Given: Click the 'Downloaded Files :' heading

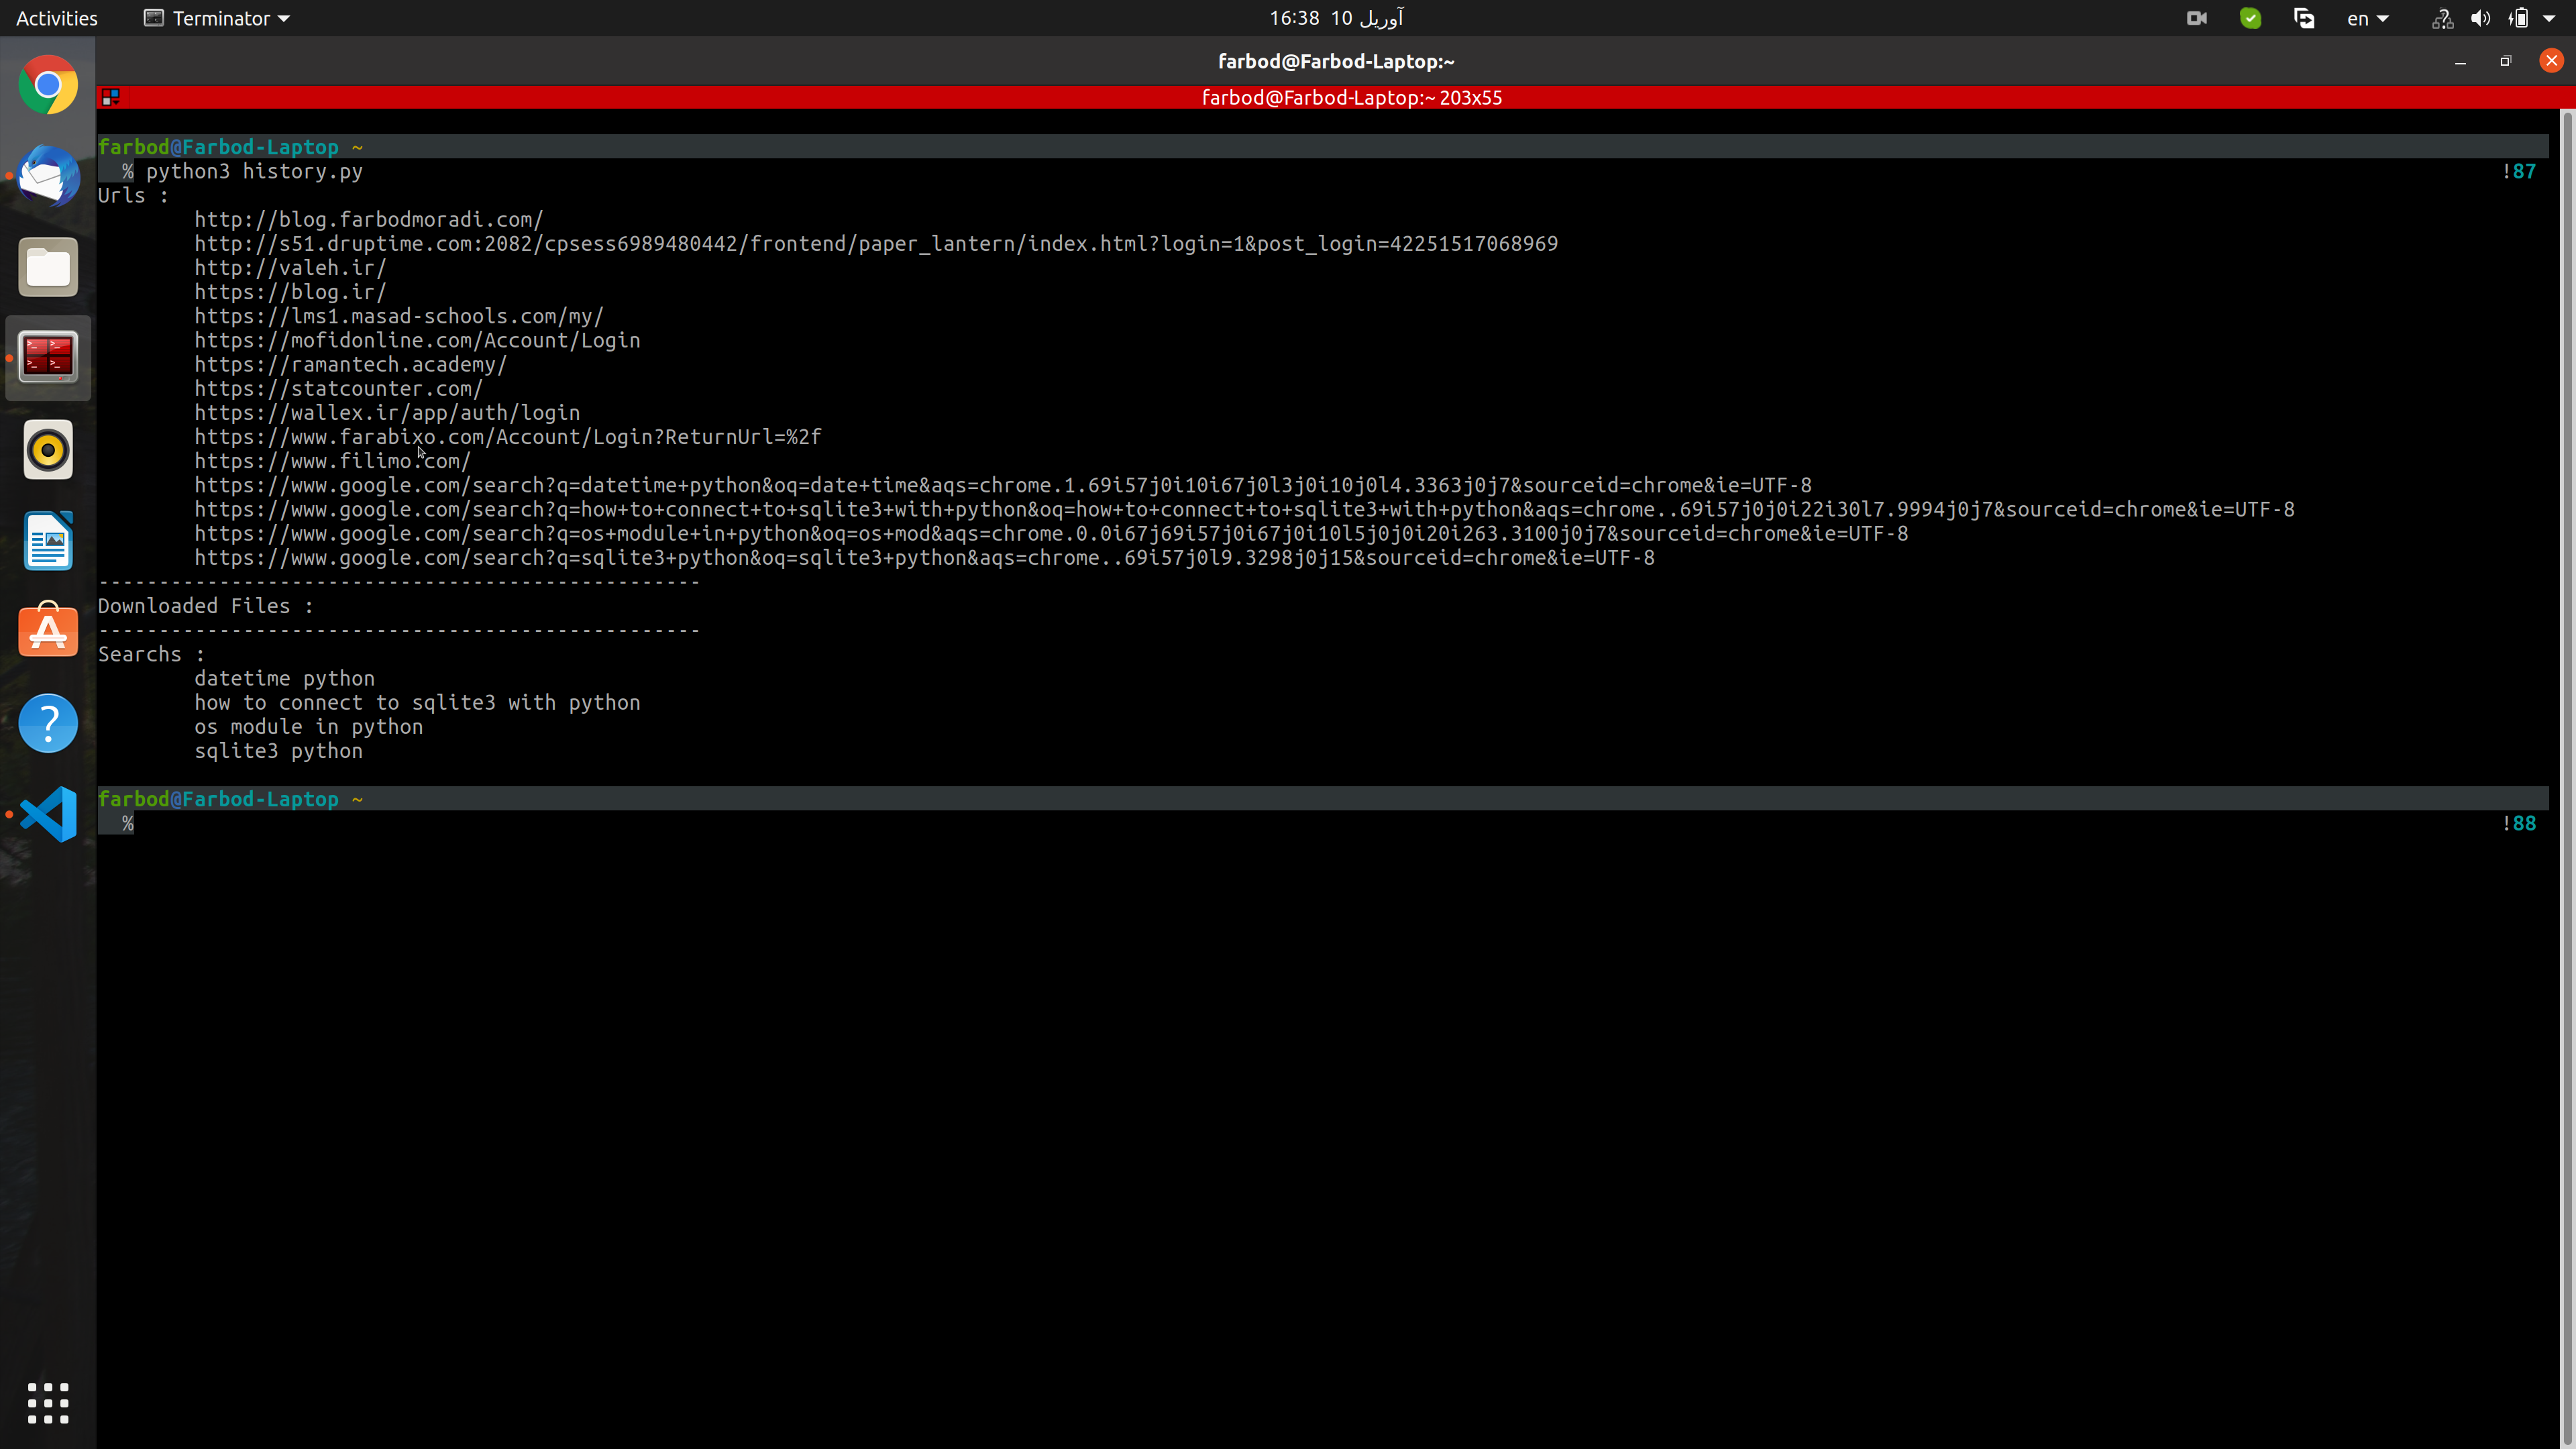Looking at the screenshot, I should point(205,606).
